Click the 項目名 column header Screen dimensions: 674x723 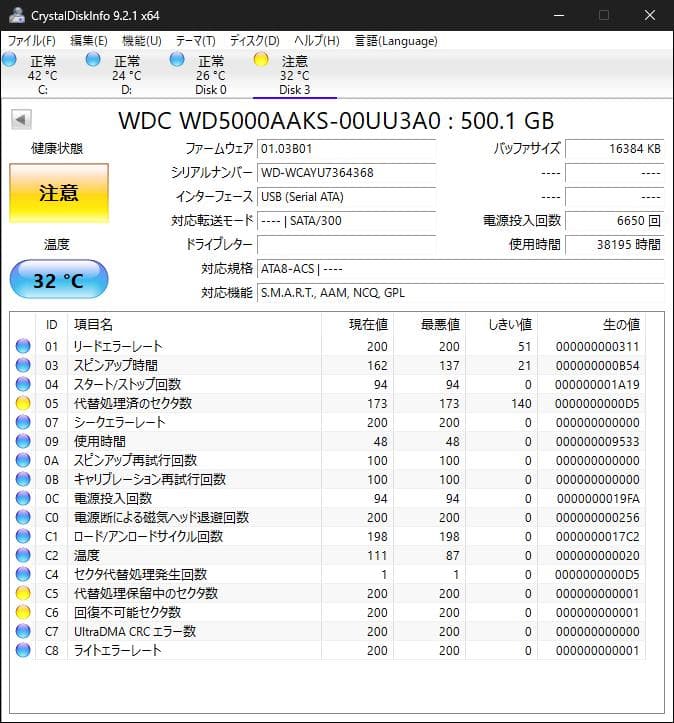pos(194,325)
